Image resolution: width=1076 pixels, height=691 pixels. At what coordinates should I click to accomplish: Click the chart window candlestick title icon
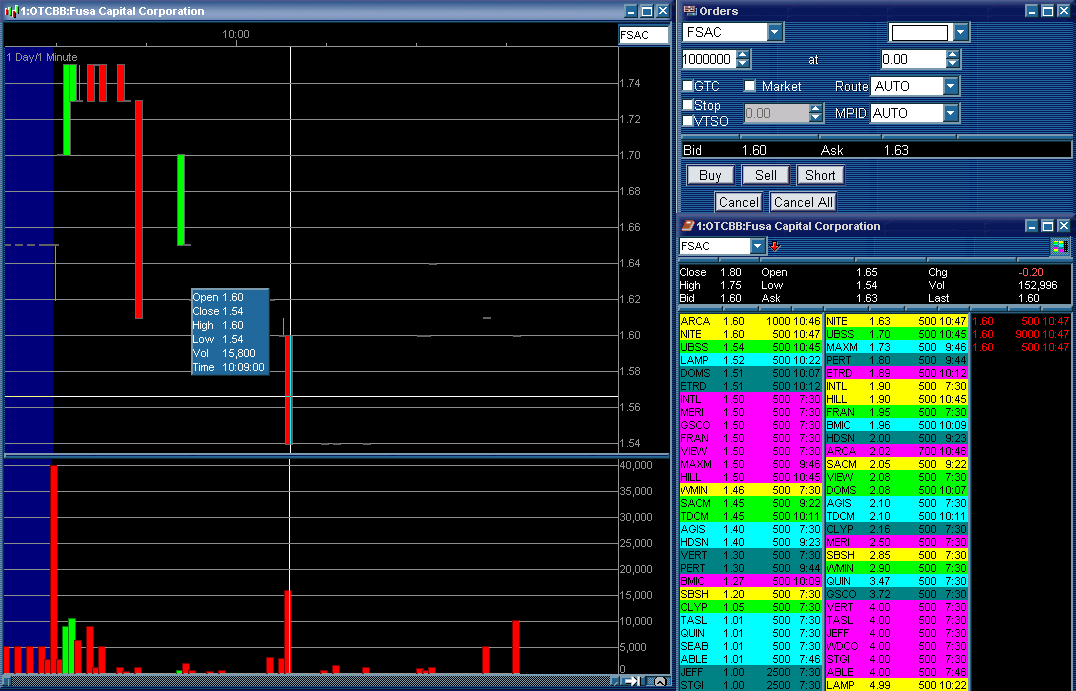pyautogui.click(x=12, y=11)
